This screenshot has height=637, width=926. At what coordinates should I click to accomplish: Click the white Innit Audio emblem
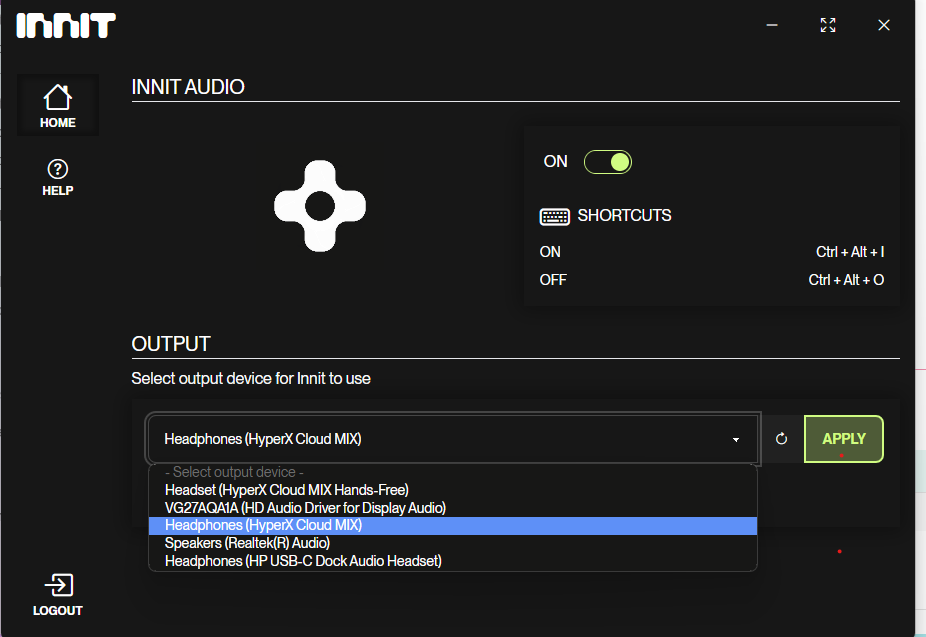coord(319,205)
